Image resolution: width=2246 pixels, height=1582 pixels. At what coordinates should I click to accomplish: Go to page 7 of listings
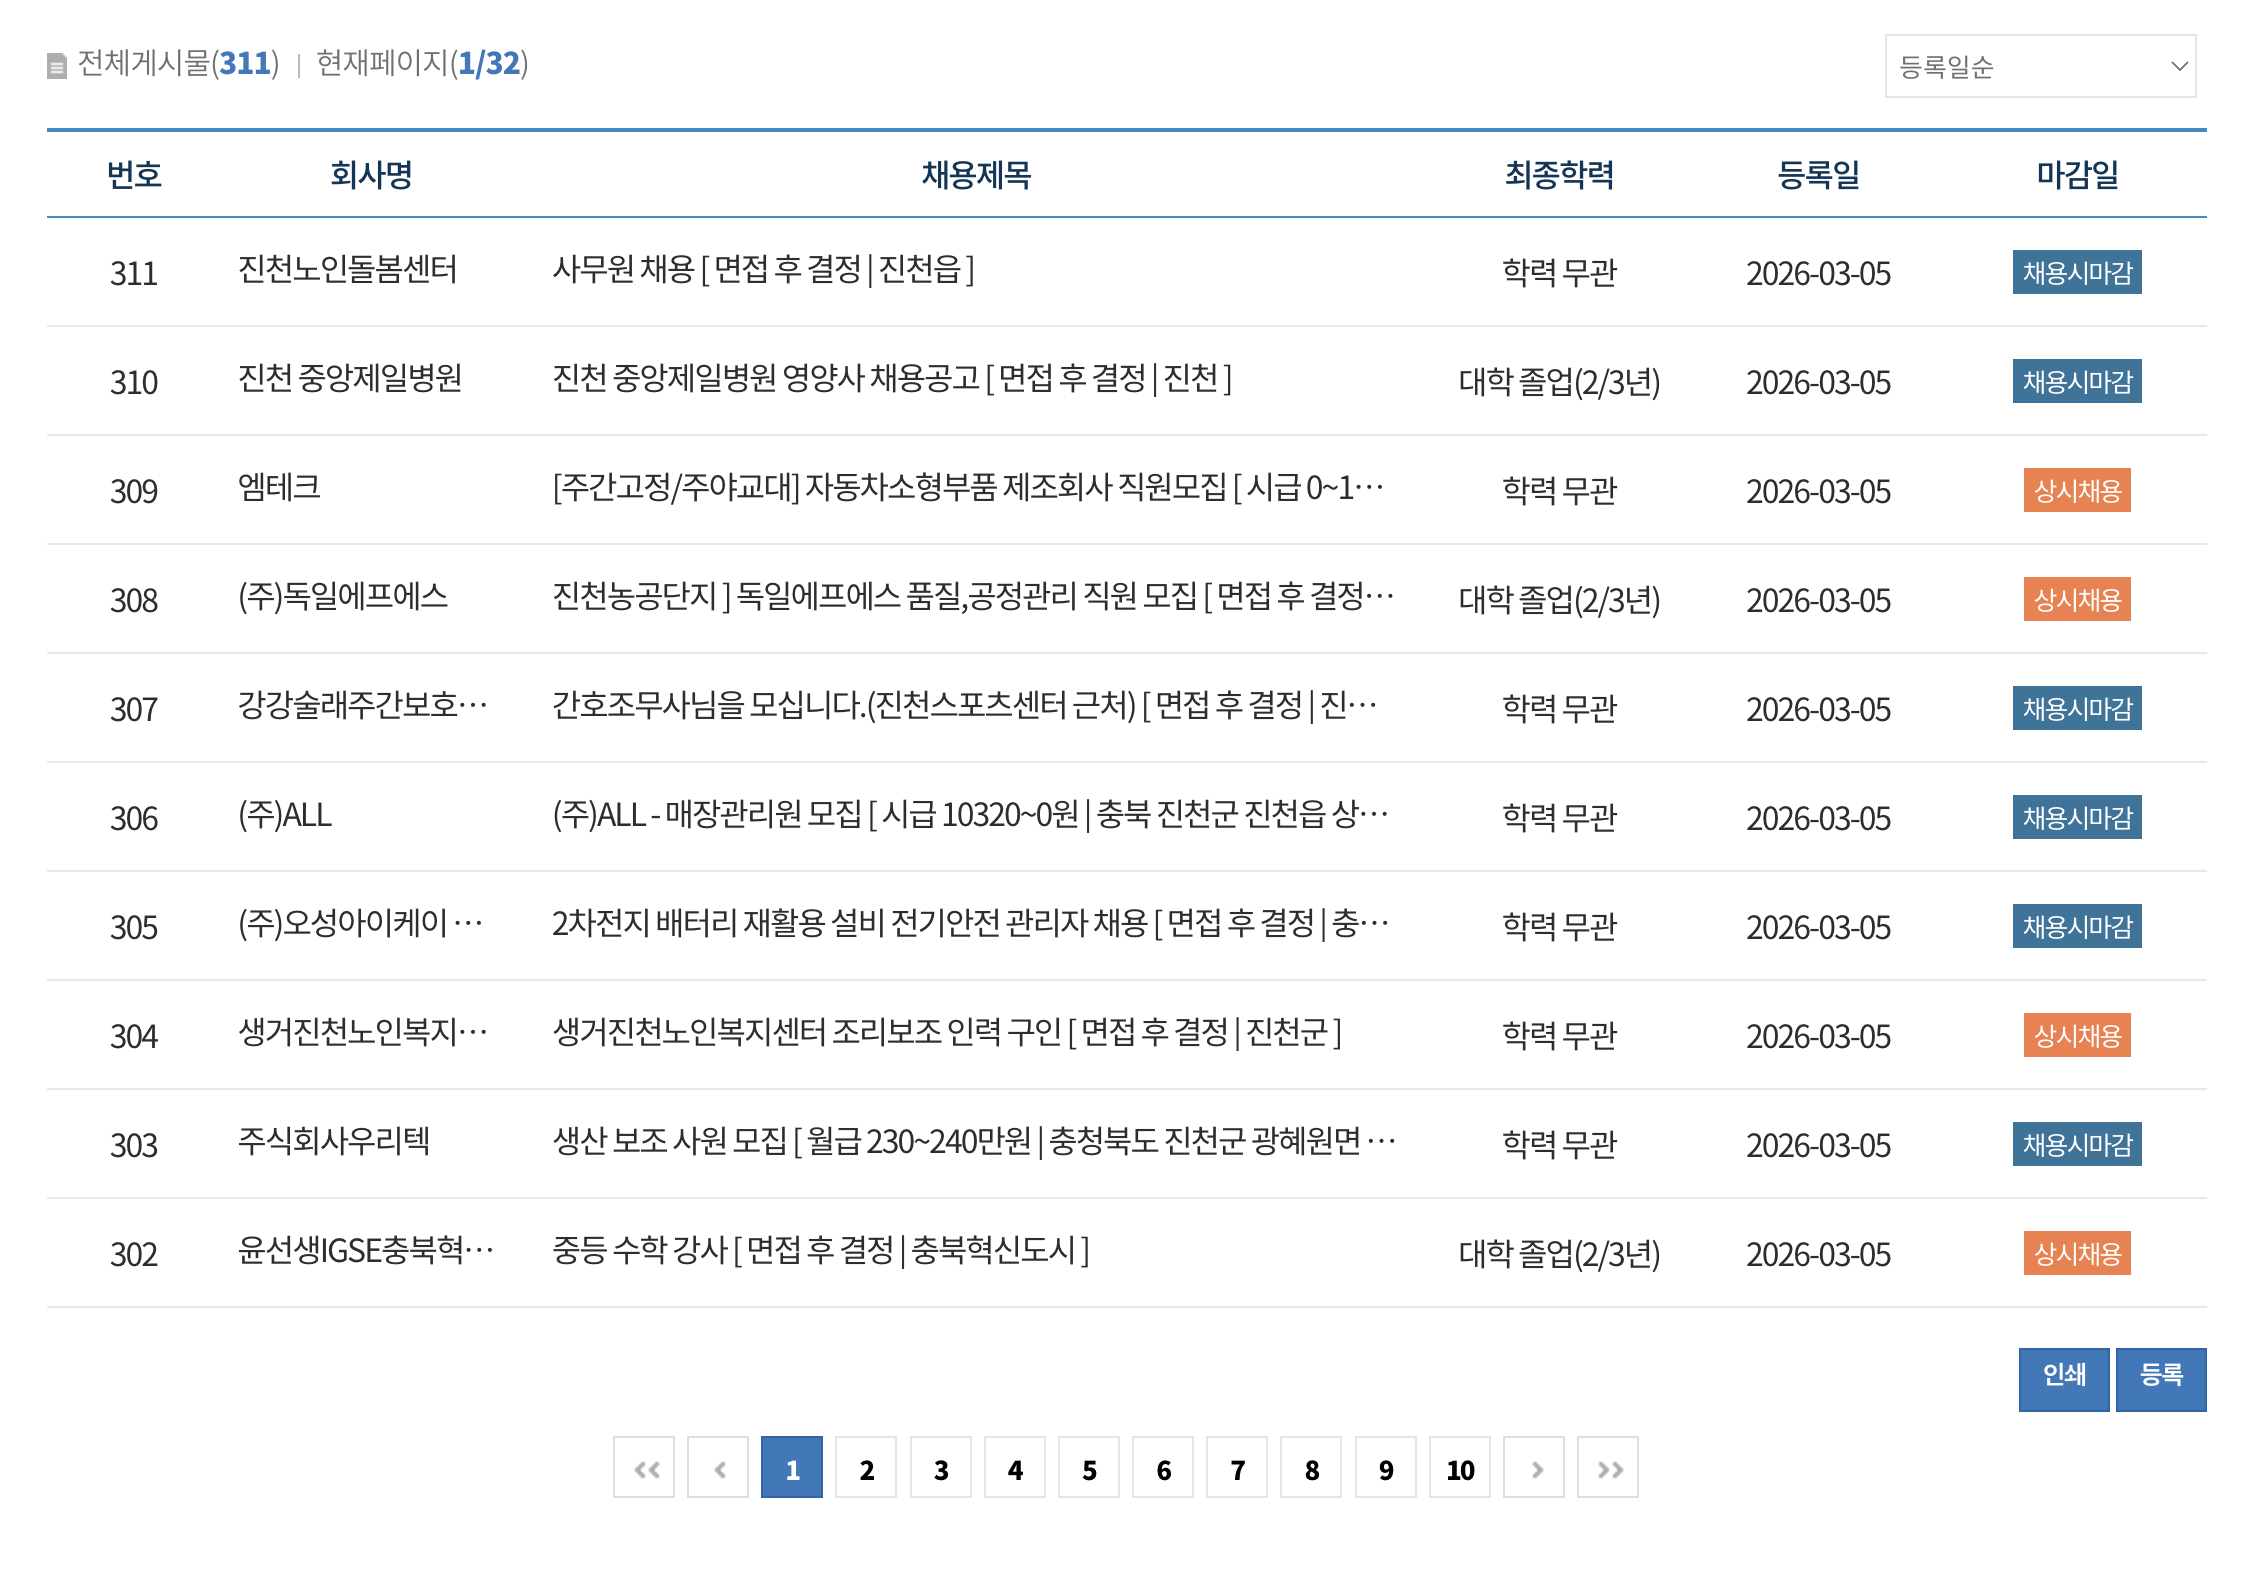pyautogui.click(x=1237, y=1468)
